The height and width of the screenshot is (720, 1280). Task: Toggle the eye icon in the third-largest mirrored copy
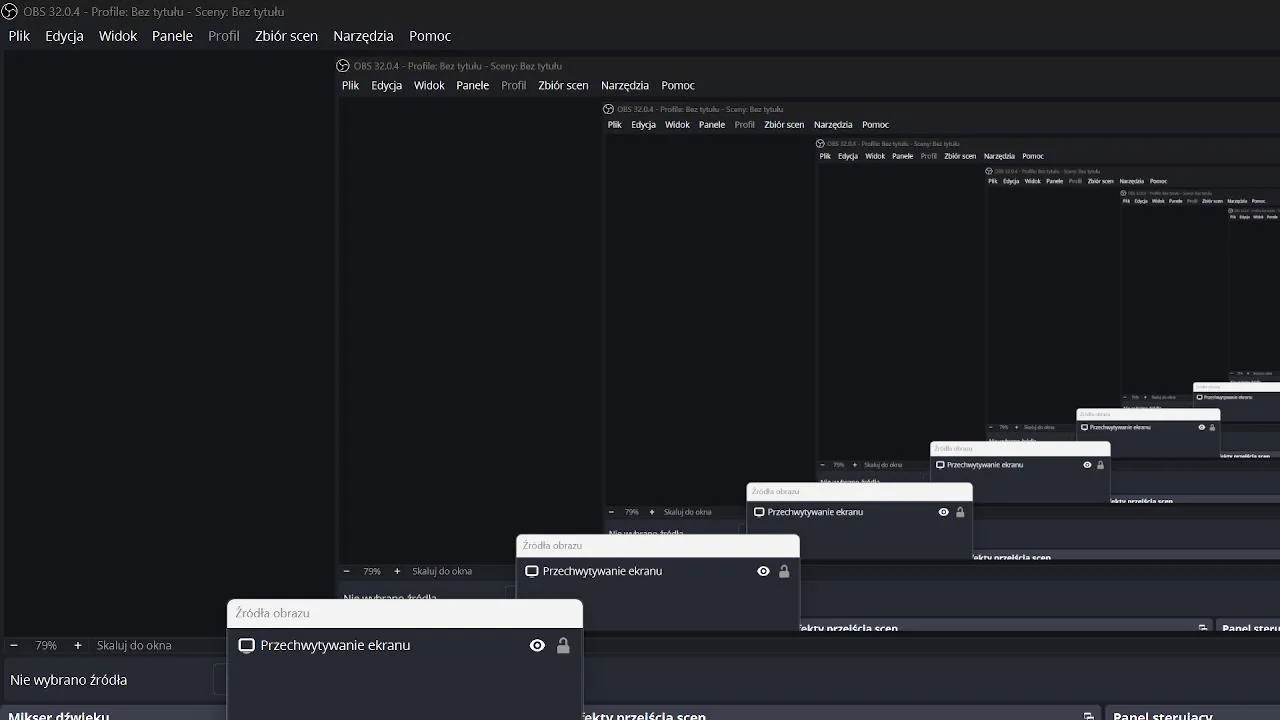(1087, 465)
